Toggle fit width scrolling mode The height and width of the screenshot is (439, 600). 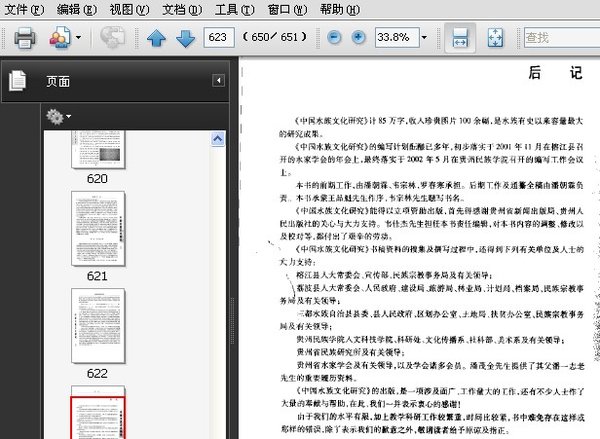tap(460, 38)
